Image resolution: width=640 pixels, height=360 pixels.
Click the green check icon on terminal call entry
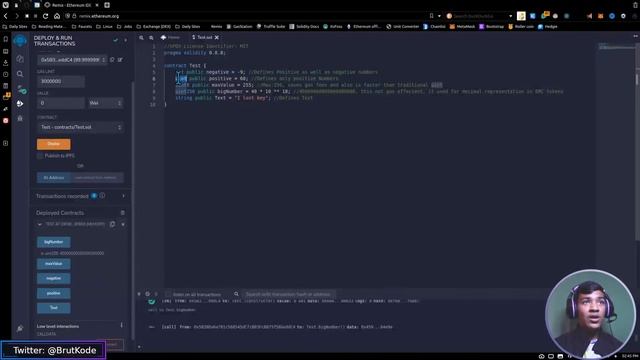(152, 301)
